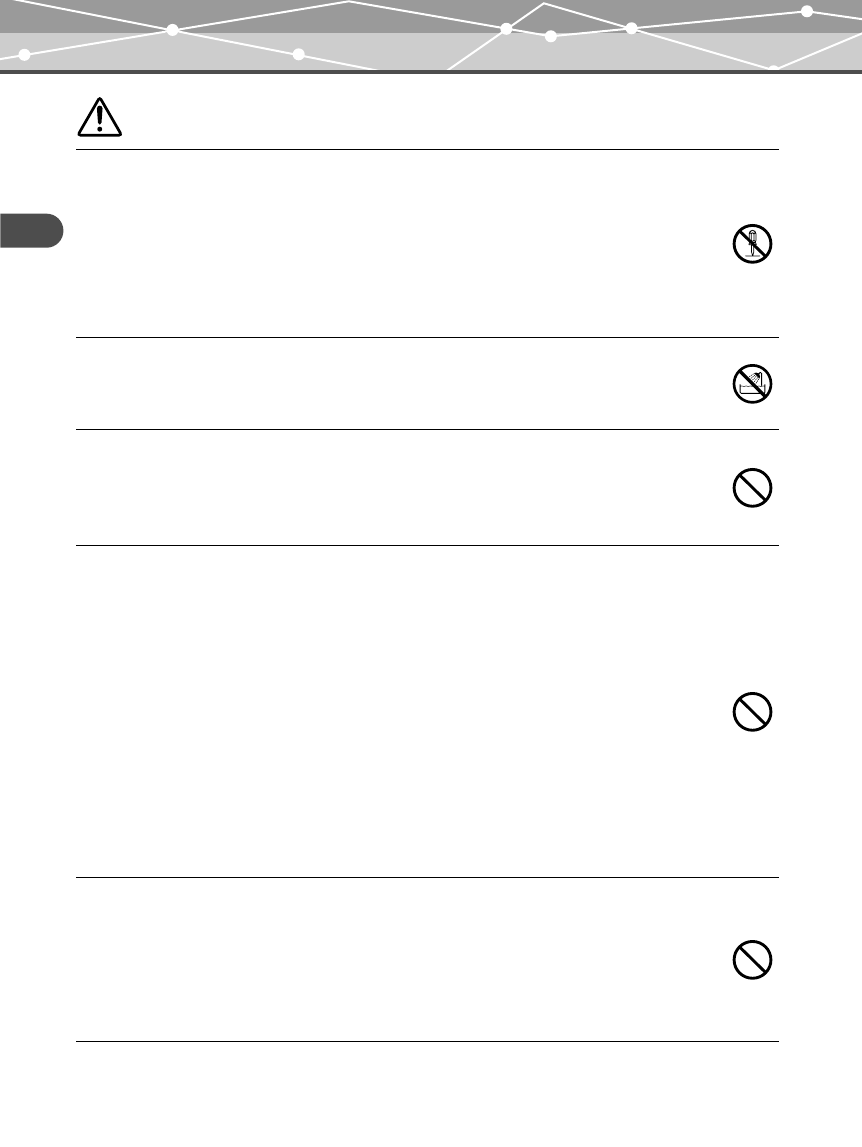Select the last prohibition circle near page bottom
862x1147 pixels.
[752, 960]
